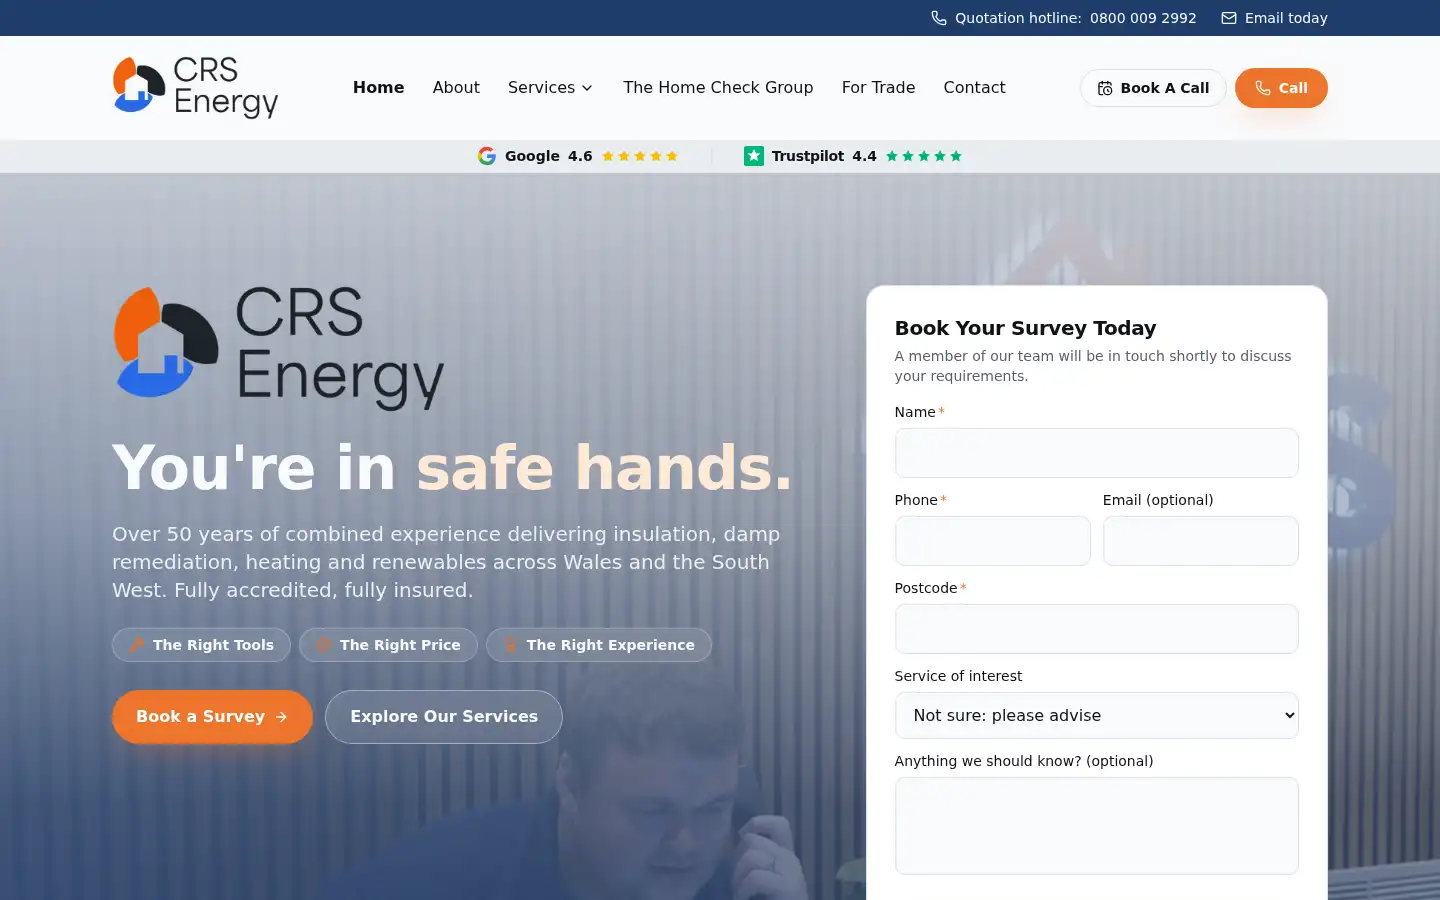Click the Google yellow star rating
Image resolution: width=1440 pixels, height=900 pixels.
point(640,156)
